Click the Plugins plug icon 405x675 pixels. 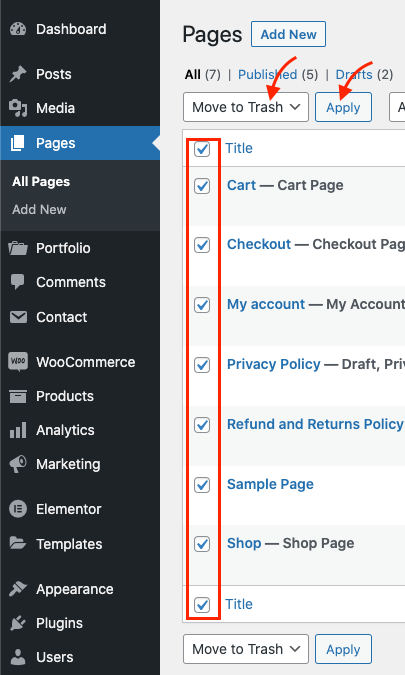click(18, 623)
